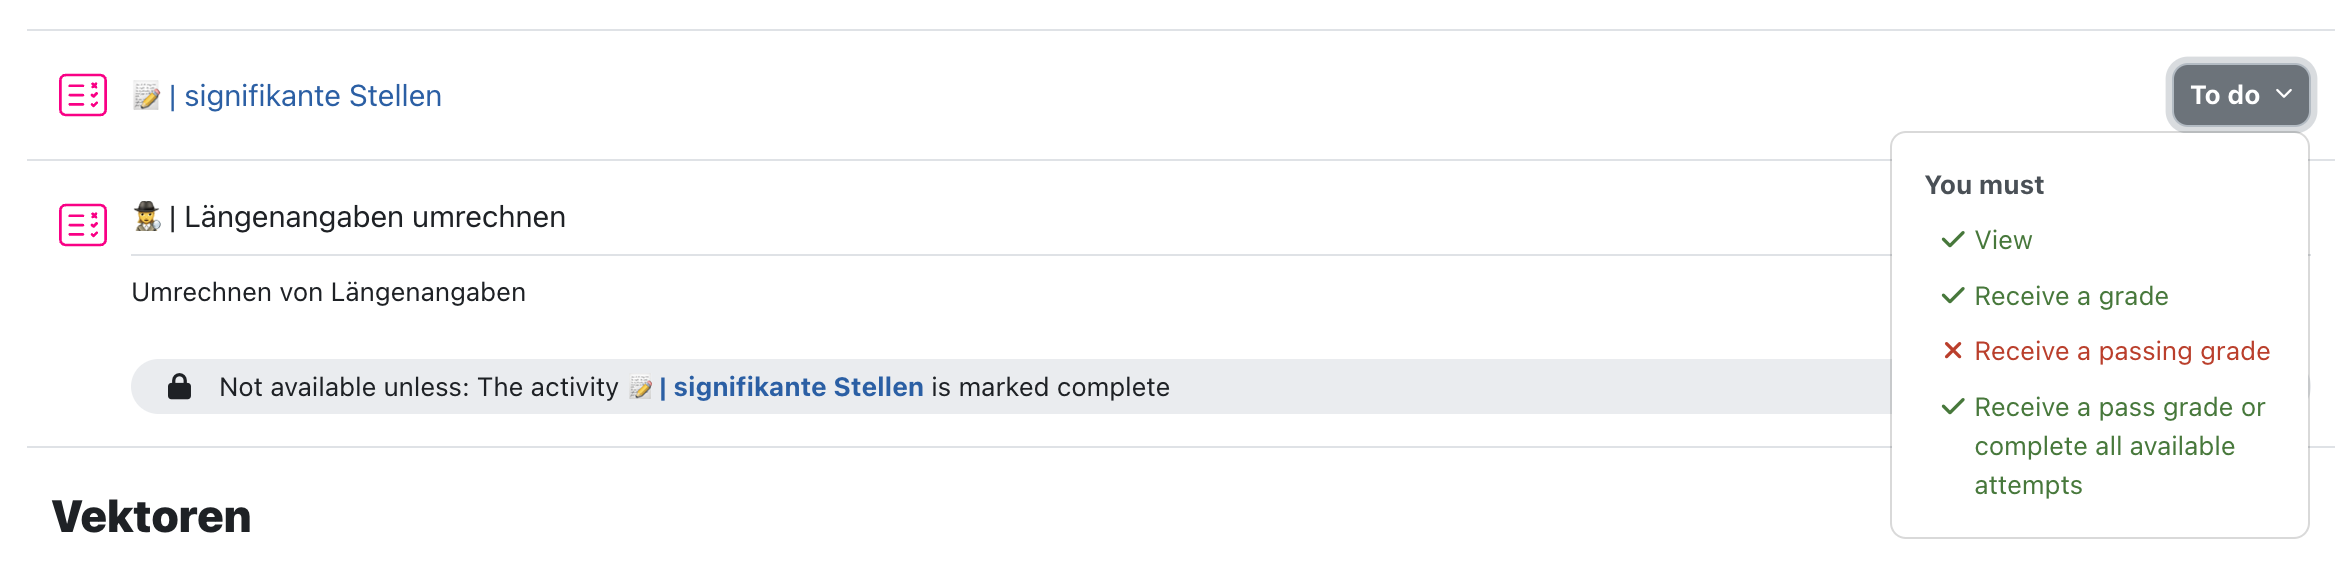Click the Längenangaben umrechnen activity title

[x=367, y=217]
